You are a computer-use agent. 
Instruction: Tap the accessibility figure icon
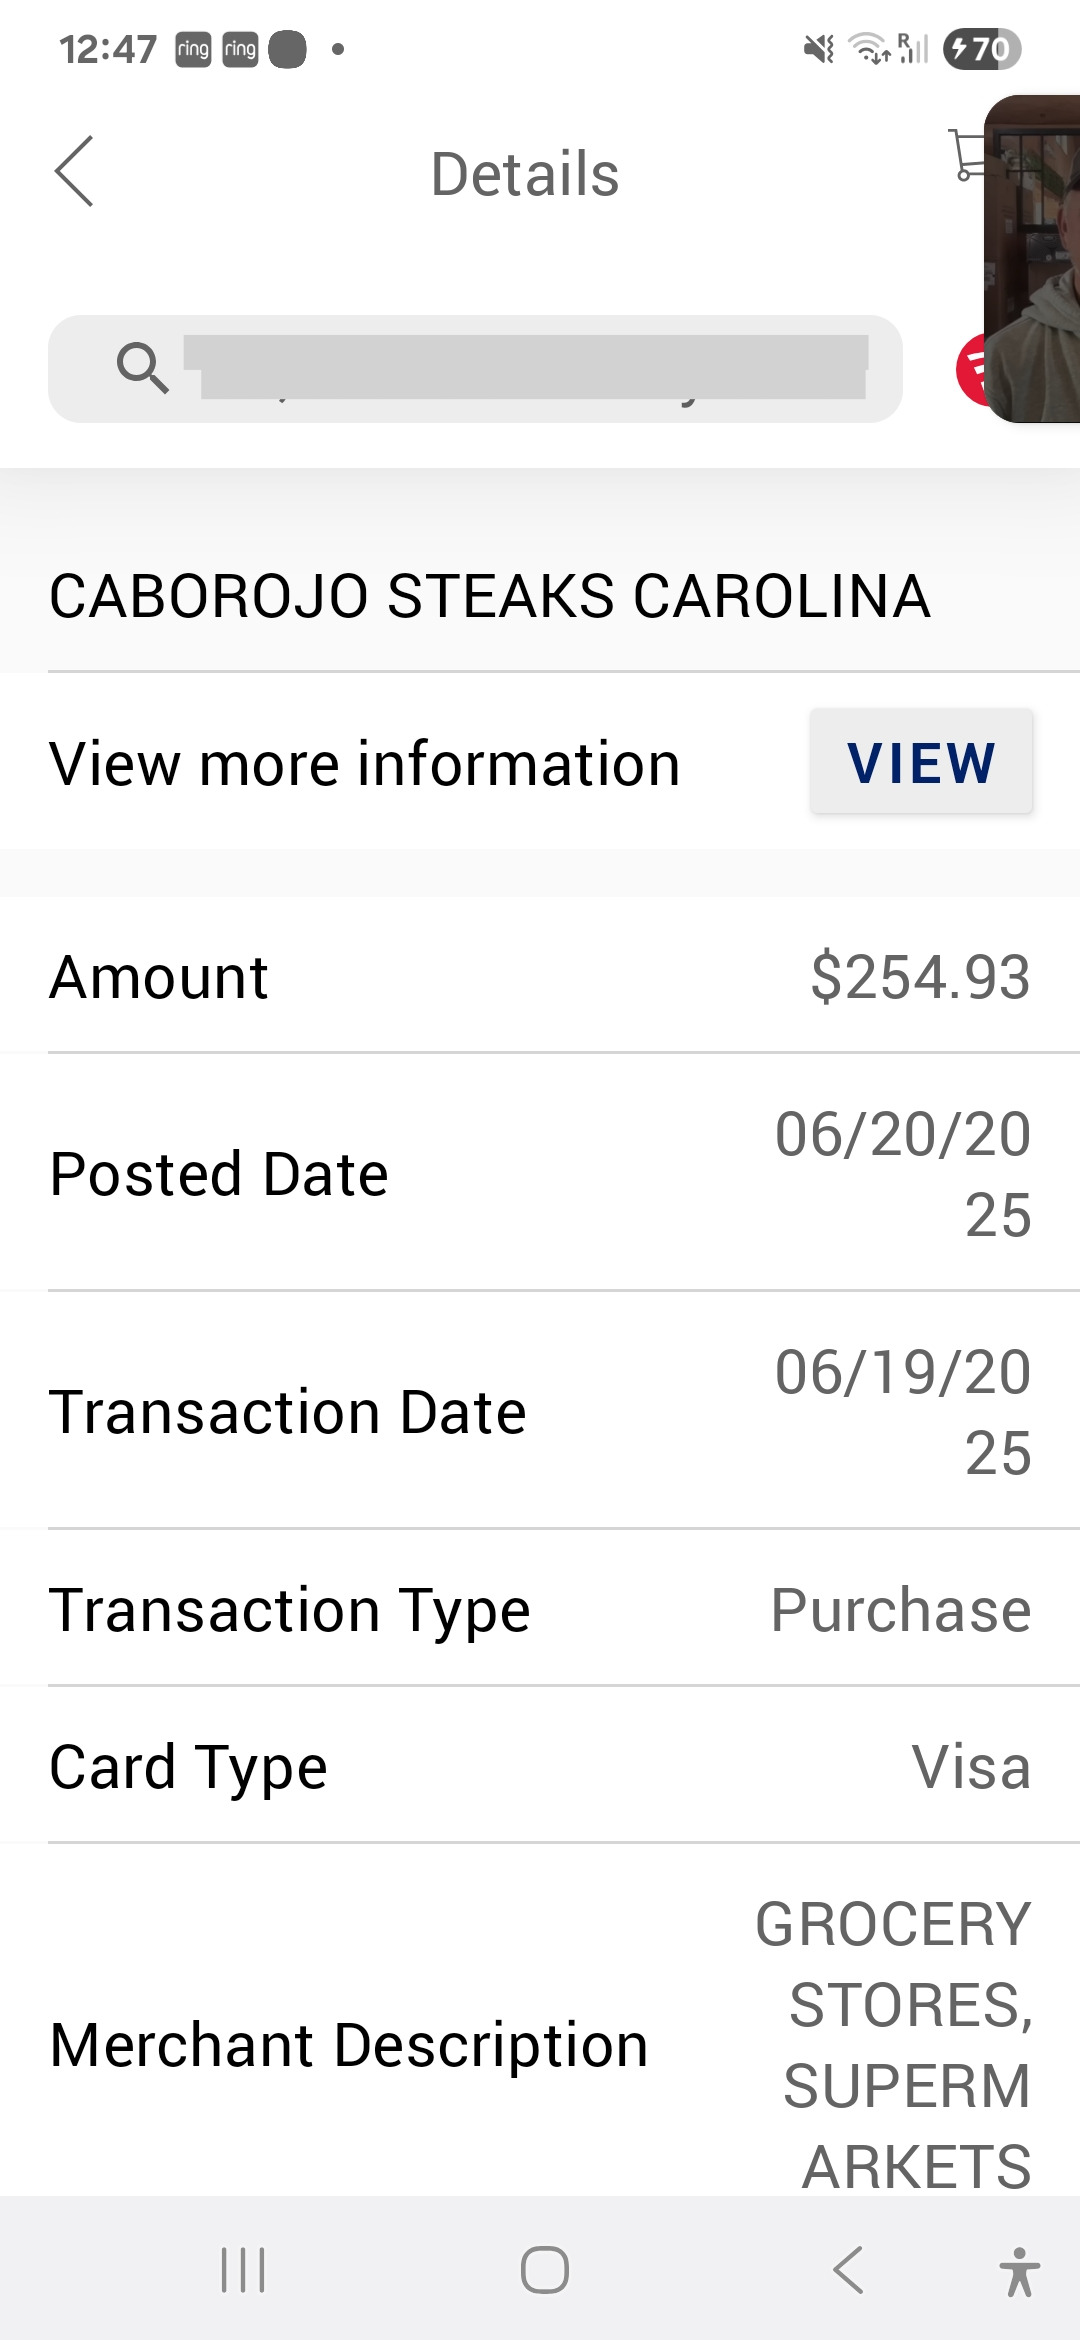[x=1019, y=2270]
